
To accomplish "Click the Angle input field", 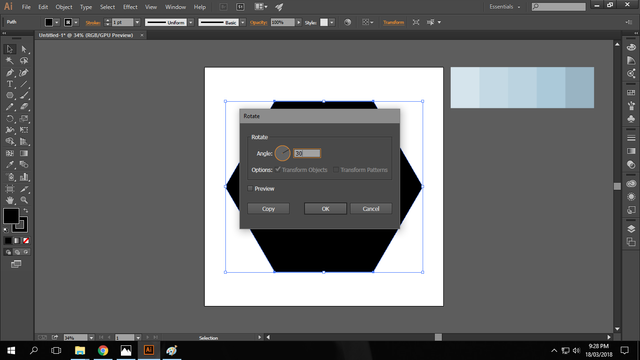I will (307, 153).
